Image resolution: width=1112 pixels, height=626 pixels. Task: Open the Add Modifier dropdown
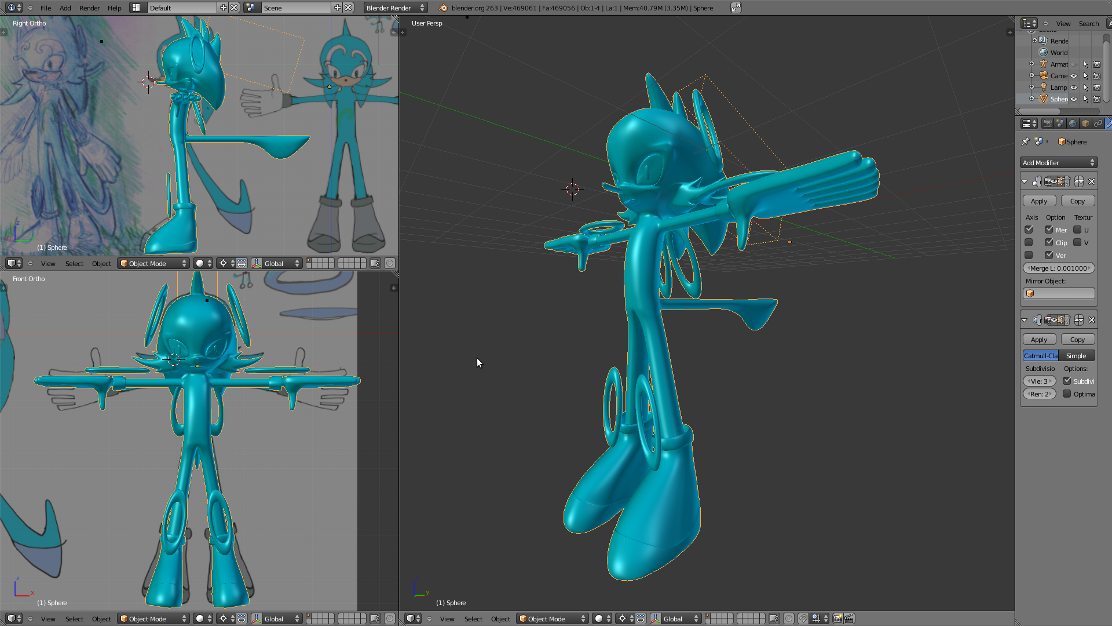coord(1058,162)
